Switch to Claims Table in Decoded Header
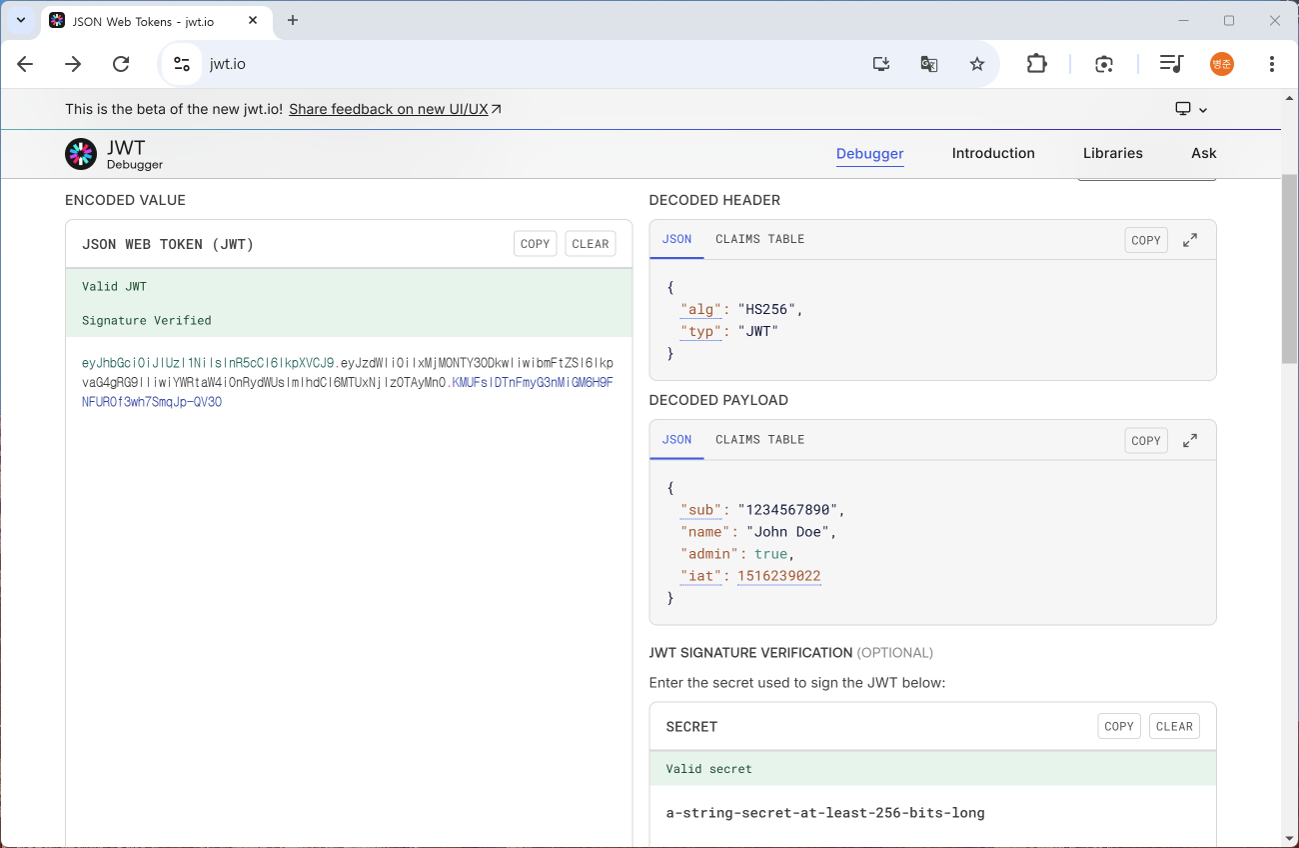 tap(760, 240)
